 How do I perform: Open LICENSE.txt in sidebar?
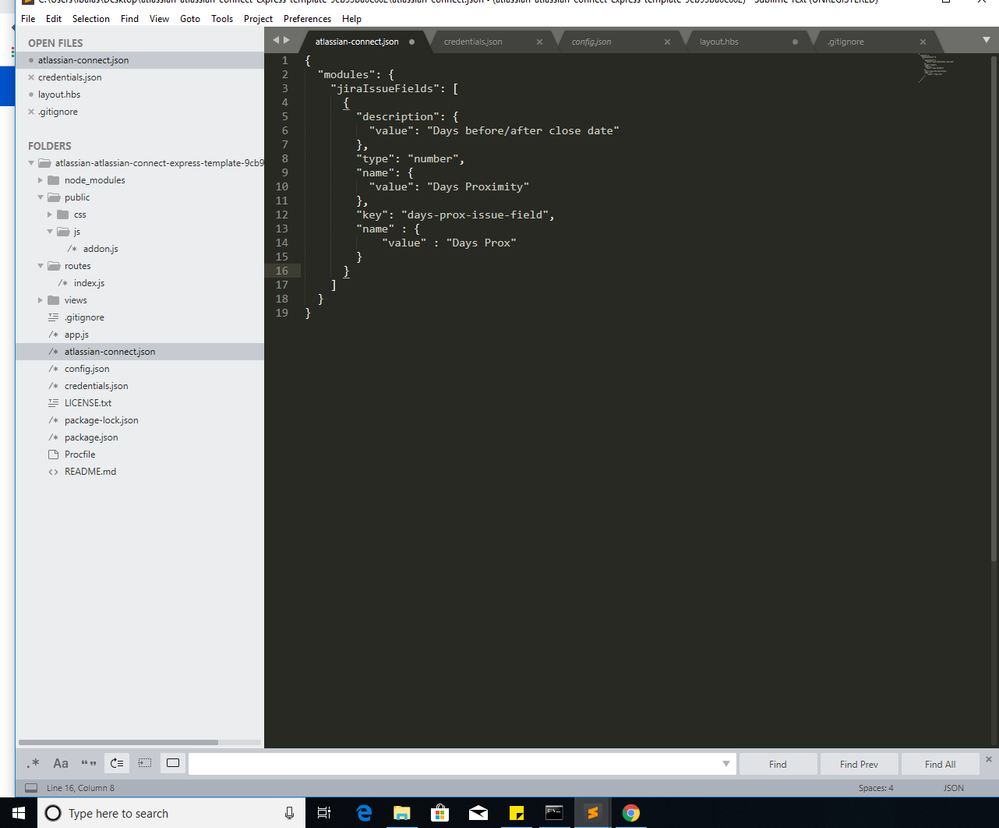pos(87,403)
